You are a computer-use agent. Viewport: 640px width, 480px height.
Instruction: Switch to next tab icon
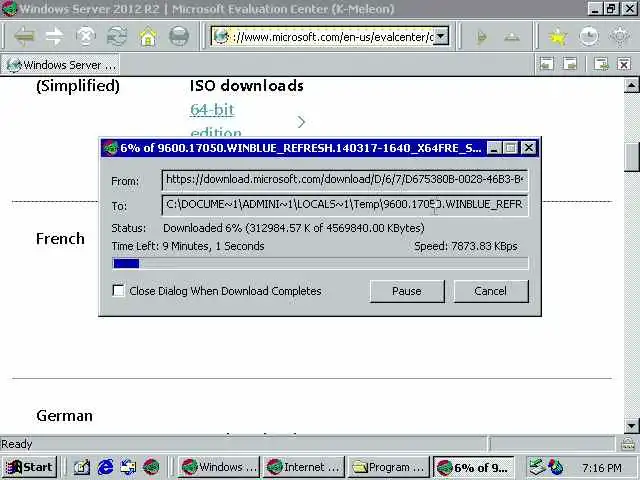click(x=570, y=64)
